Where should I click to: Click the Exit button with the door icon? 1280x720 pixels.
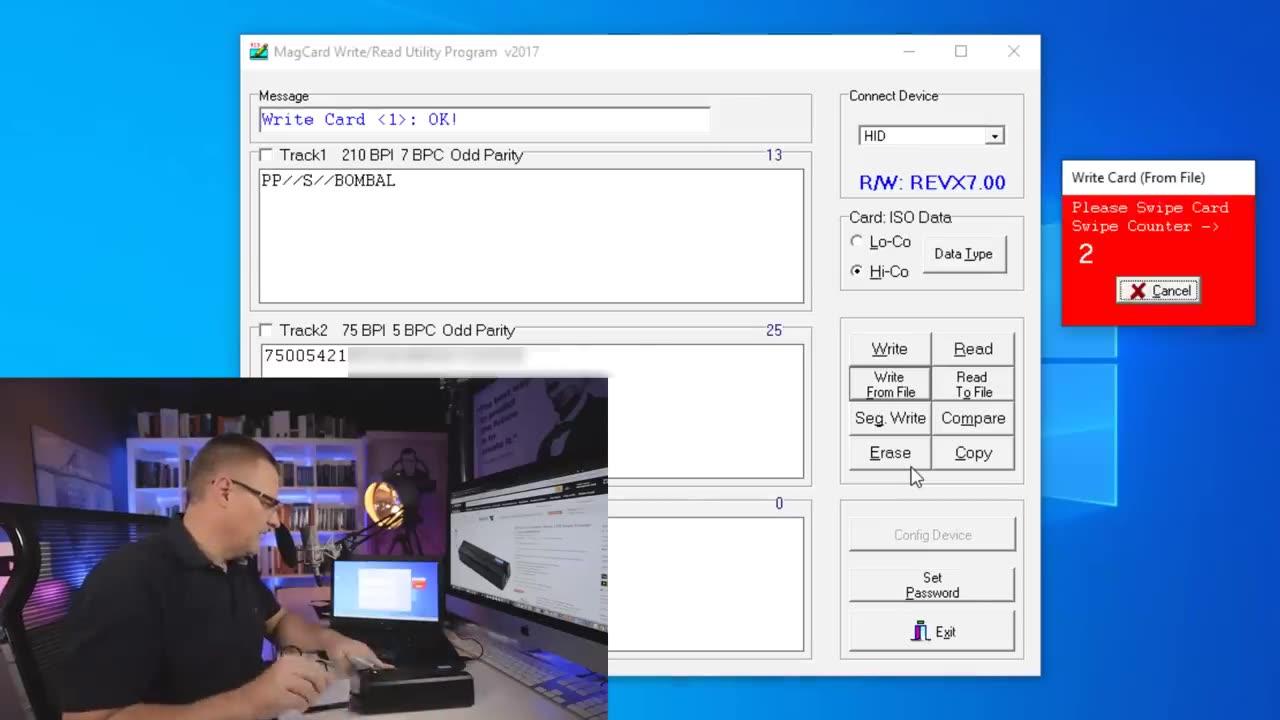tap(931, 631)
